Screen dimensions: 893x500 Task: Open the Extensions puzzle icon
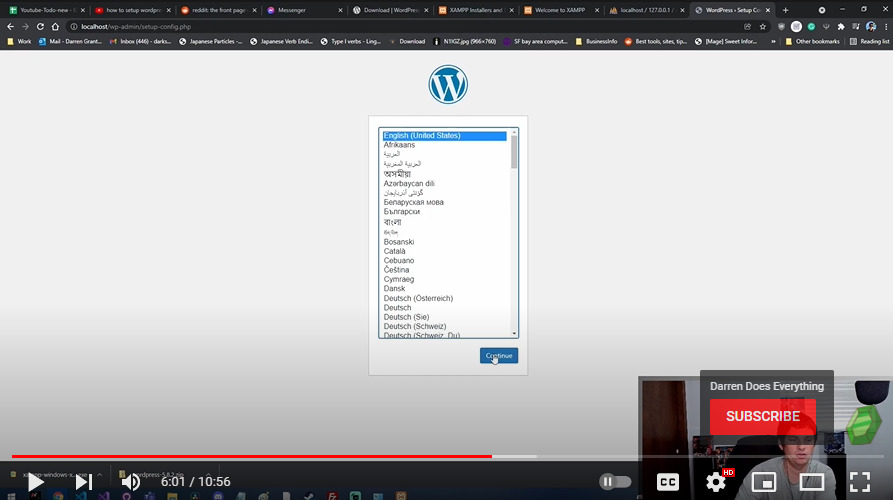coord(841,27)
